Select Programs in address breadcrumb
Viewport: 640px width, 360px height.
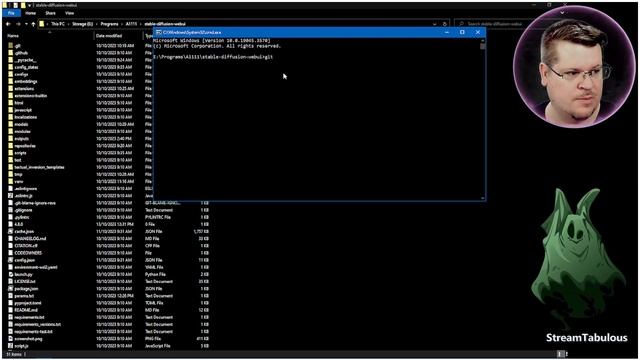pos(109,24)
